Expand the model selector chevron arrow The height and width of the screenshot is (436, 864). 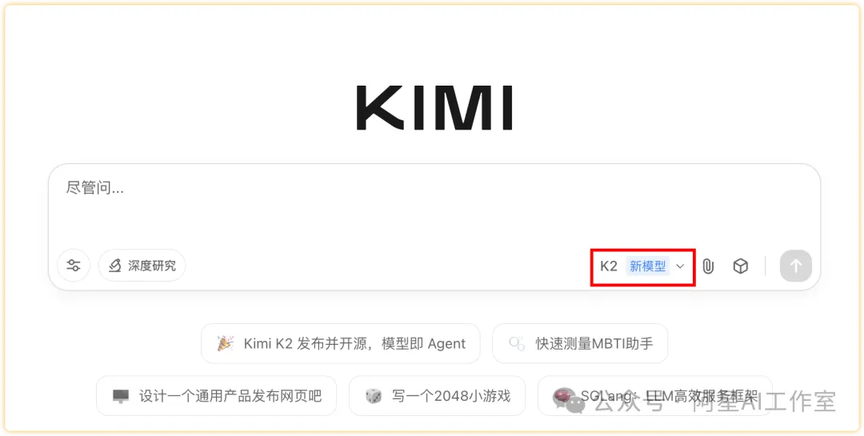pyautogui.click(x=680, y=267)
